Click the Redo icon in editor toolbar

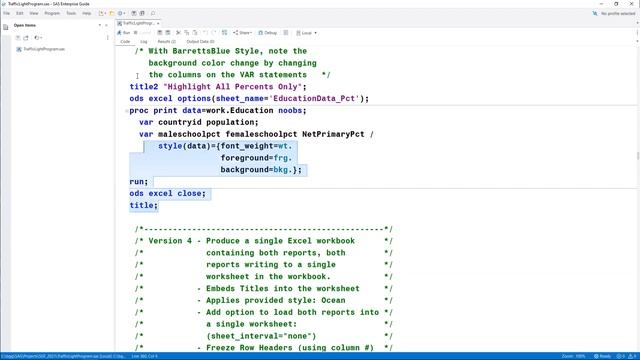tap(213, 33)
